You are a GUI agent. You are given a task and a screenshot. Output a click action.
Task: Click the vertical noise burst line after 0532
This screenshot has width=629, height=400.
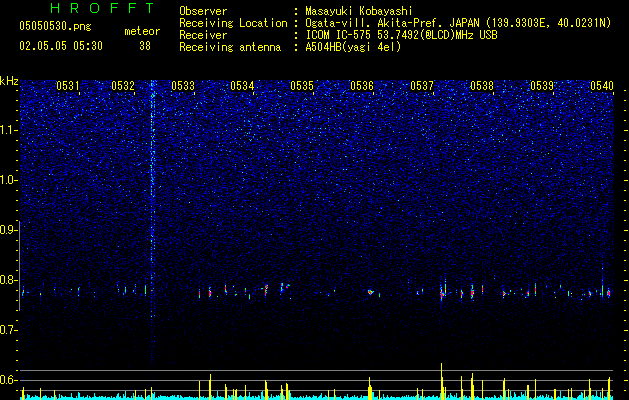click(152, 223)
